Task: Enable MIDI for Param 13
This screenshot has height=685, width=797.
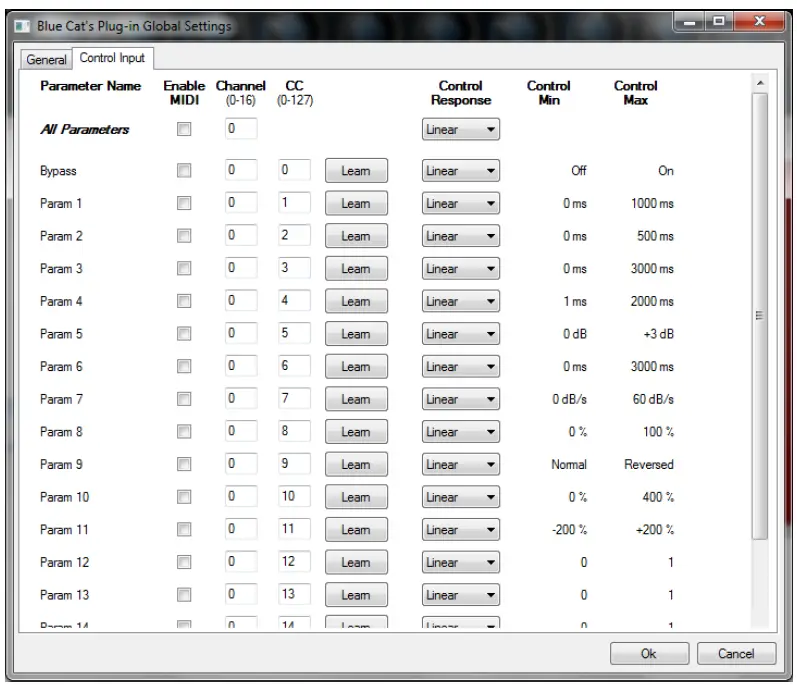Action: click(x=184, y=595)
